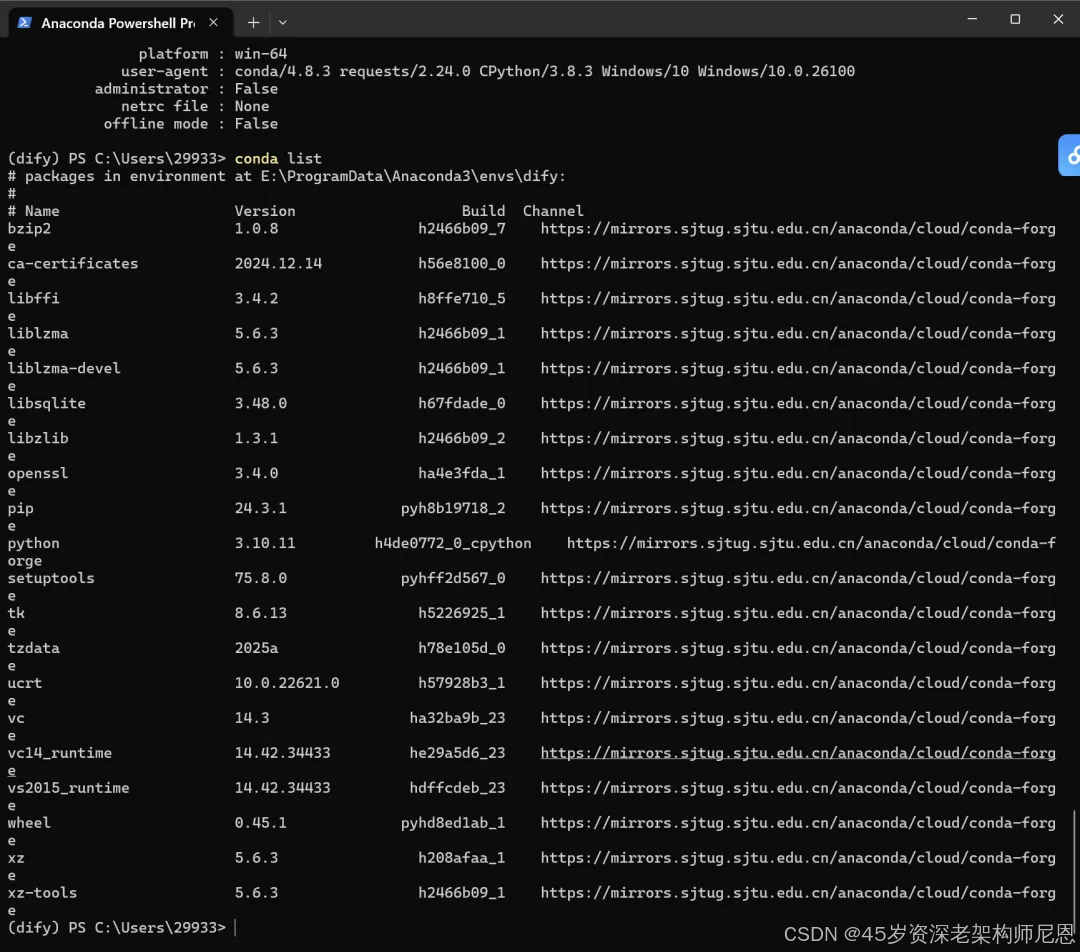
Task: Click the xz build h208afaa_1
Action: [x=461, y=858]
